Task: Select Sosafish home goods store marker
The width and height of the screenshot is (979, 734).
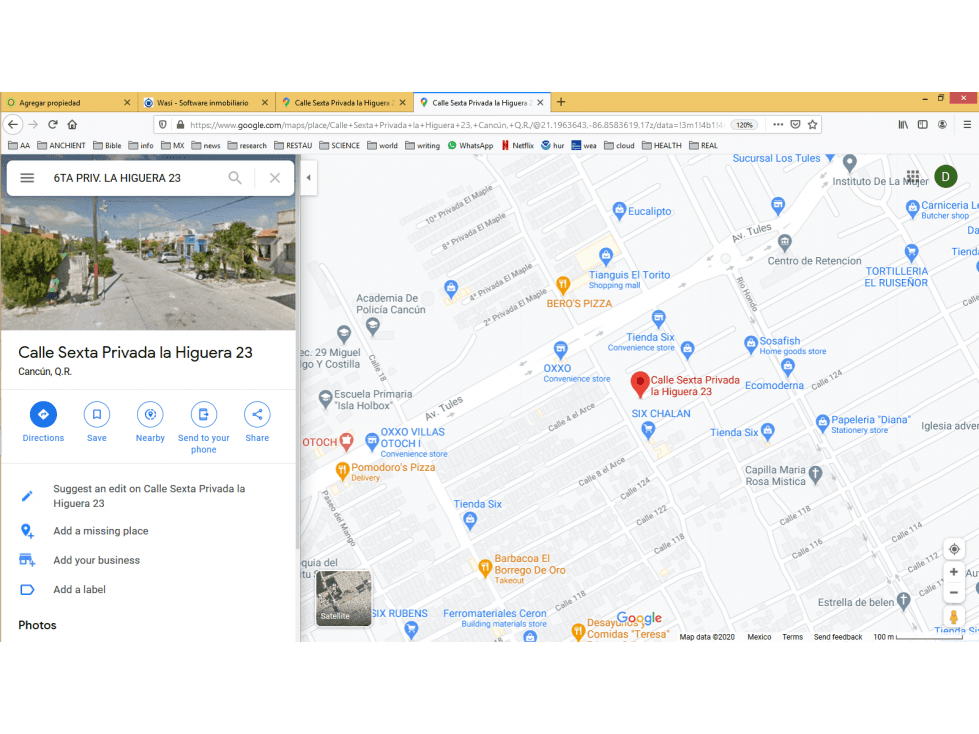Action: coord(750,344)
